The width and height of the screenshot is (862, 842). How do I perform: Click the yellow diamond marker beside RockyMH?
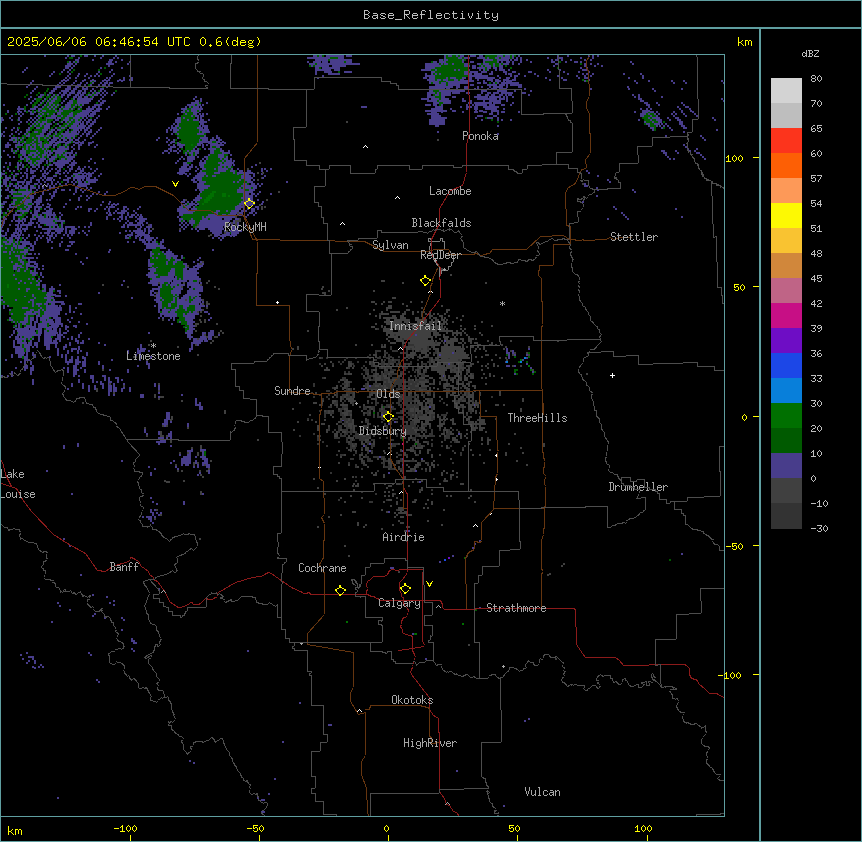coord(249,204)
